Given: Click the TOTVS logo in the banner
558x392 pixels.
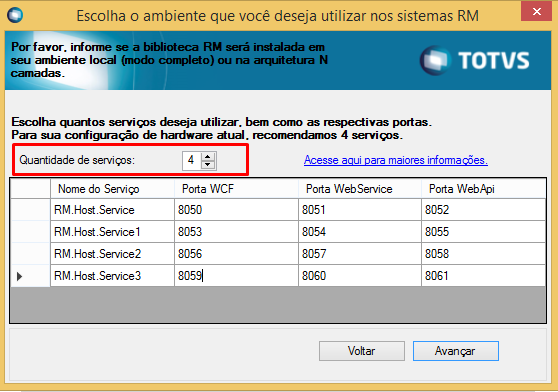Looking at the screenshot, I should pos(474,60).
